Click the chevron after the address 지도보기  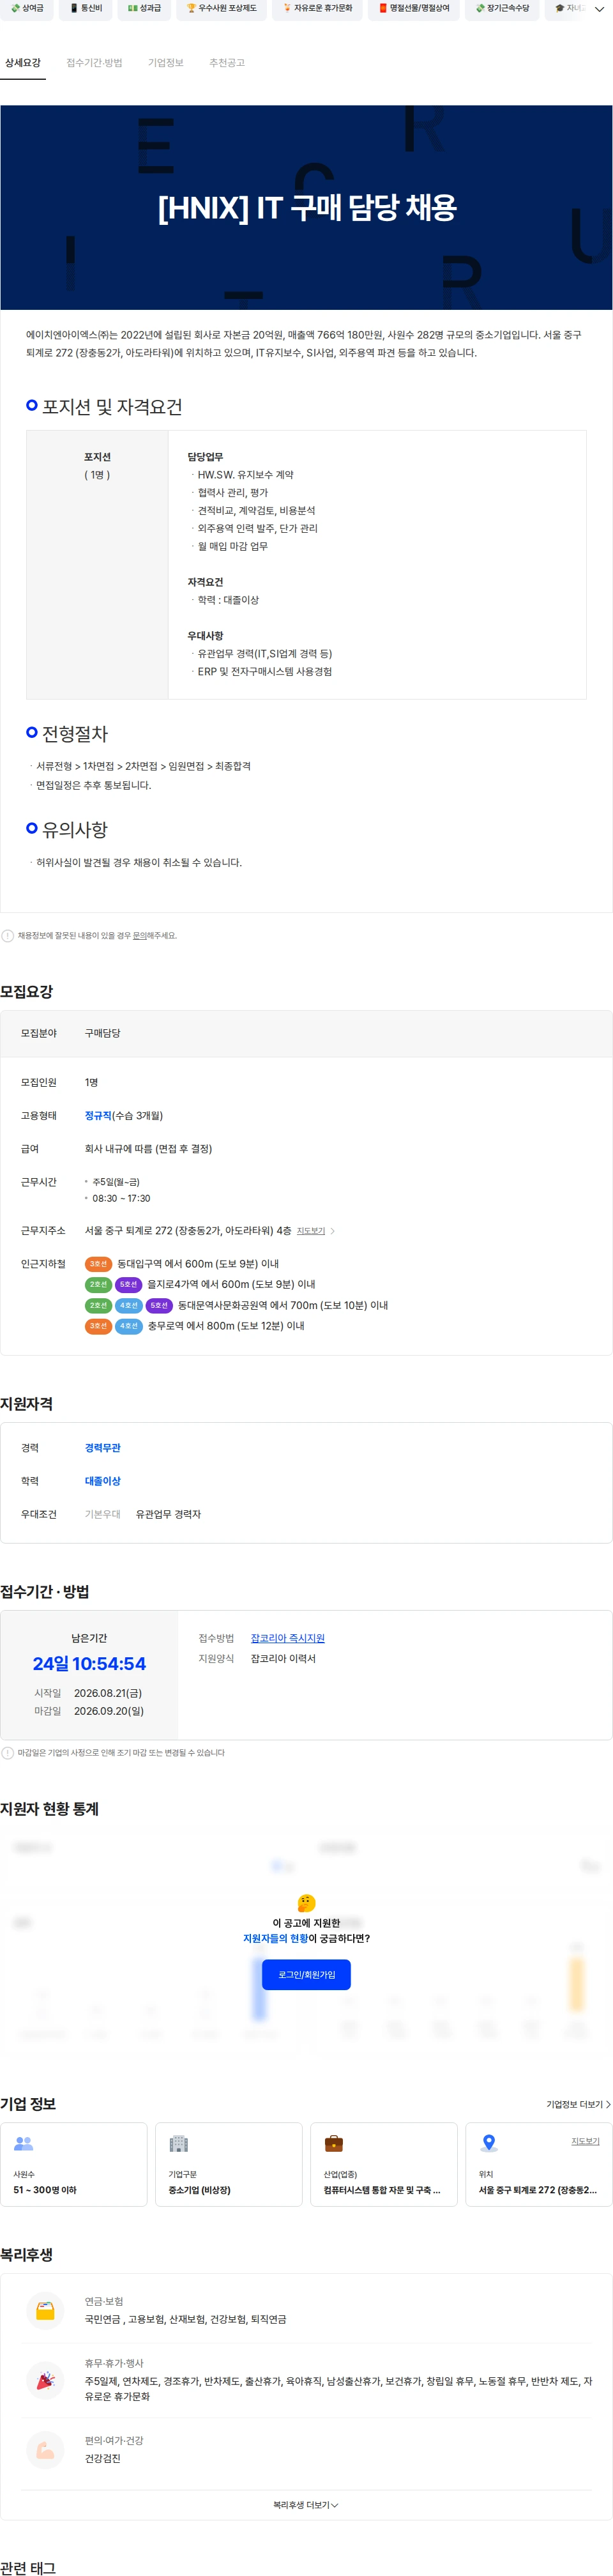click(x=333, y=1231)
